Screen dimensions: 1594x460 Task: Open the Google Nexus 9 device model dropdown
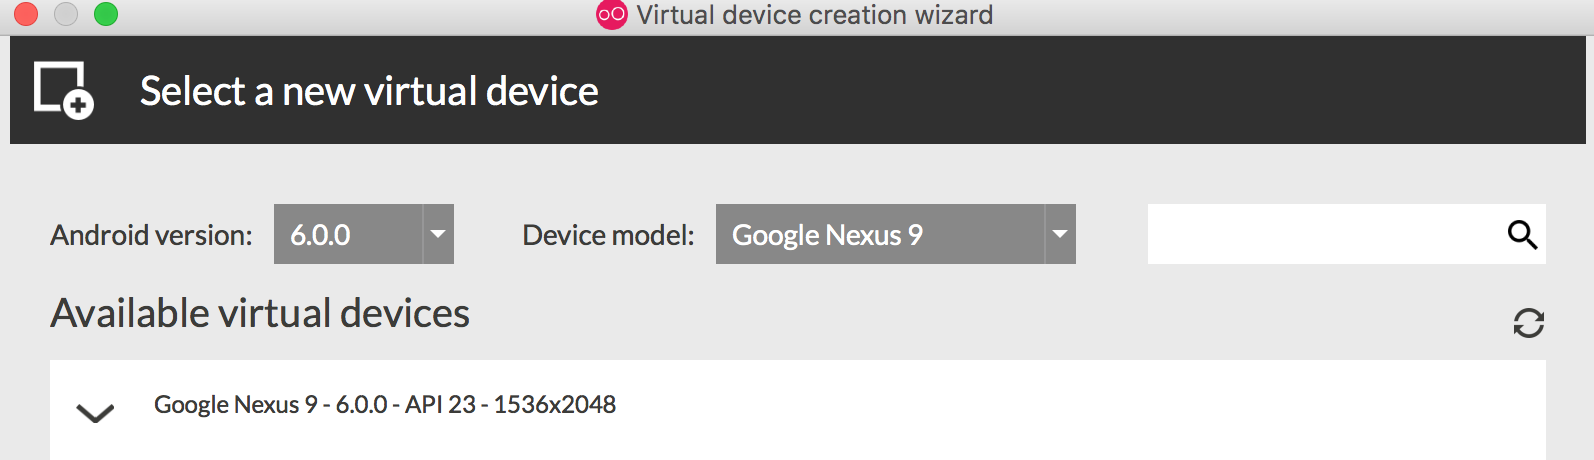(x=880, y=234)
